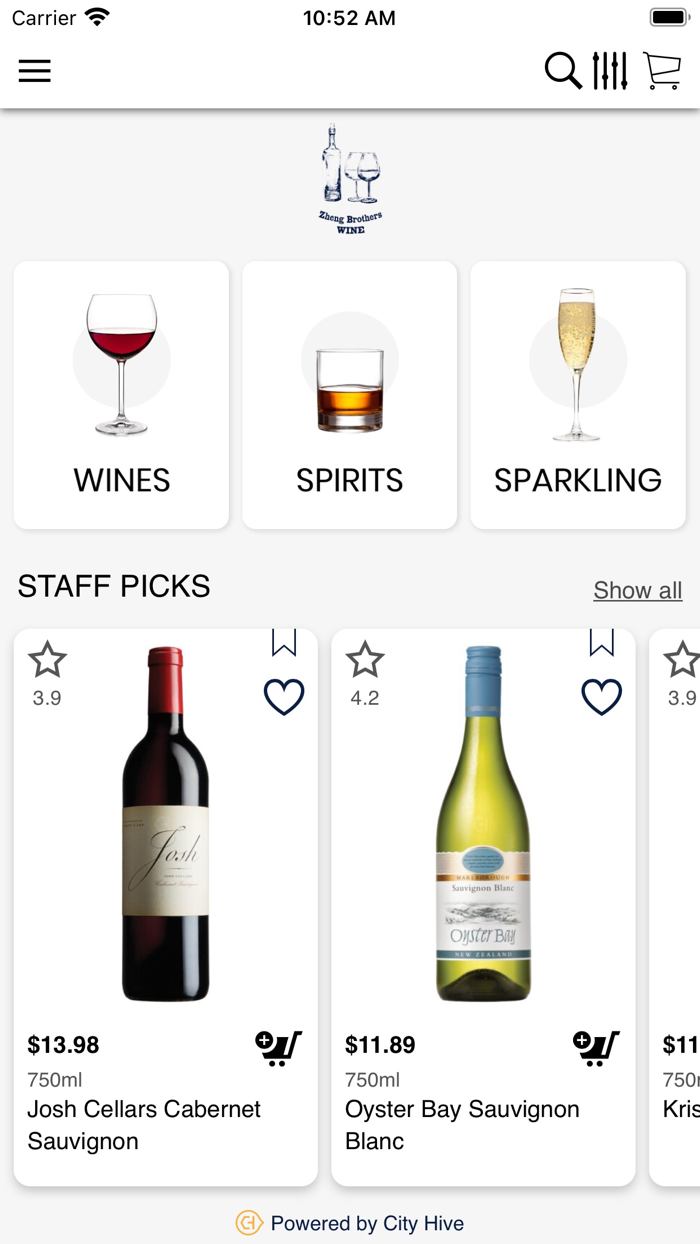
Task: Open Show all staff picks
Action: 637,590
